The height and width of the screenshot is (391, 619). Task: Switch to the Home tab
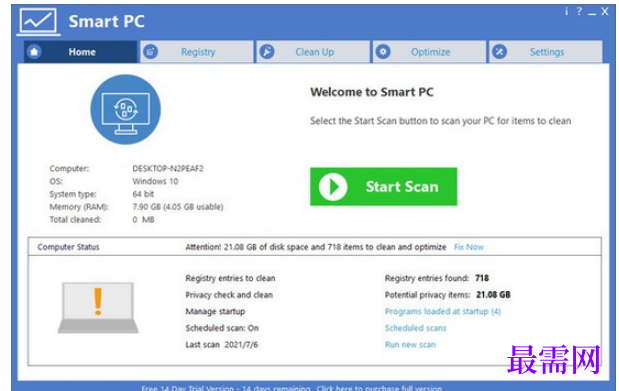pos(81,52)
